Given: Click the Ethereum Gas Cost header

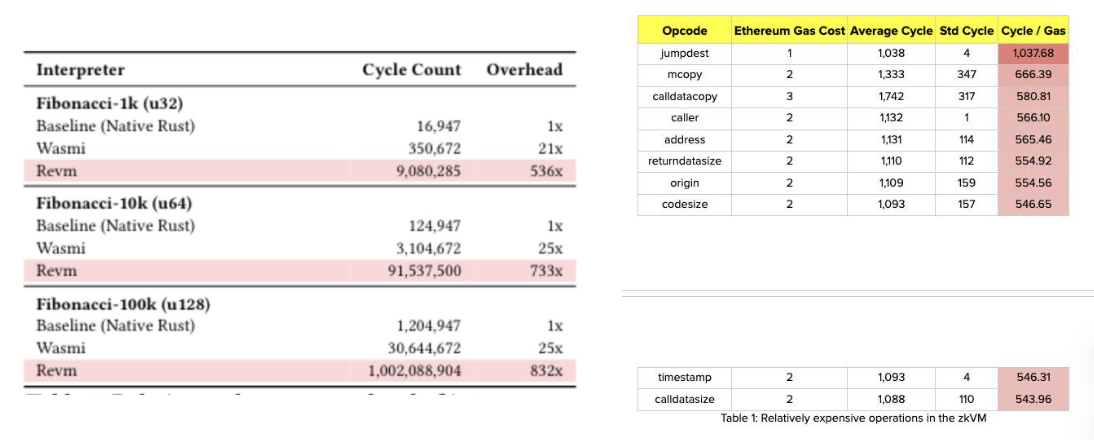Looking at the screenshot, I should 789,31.
